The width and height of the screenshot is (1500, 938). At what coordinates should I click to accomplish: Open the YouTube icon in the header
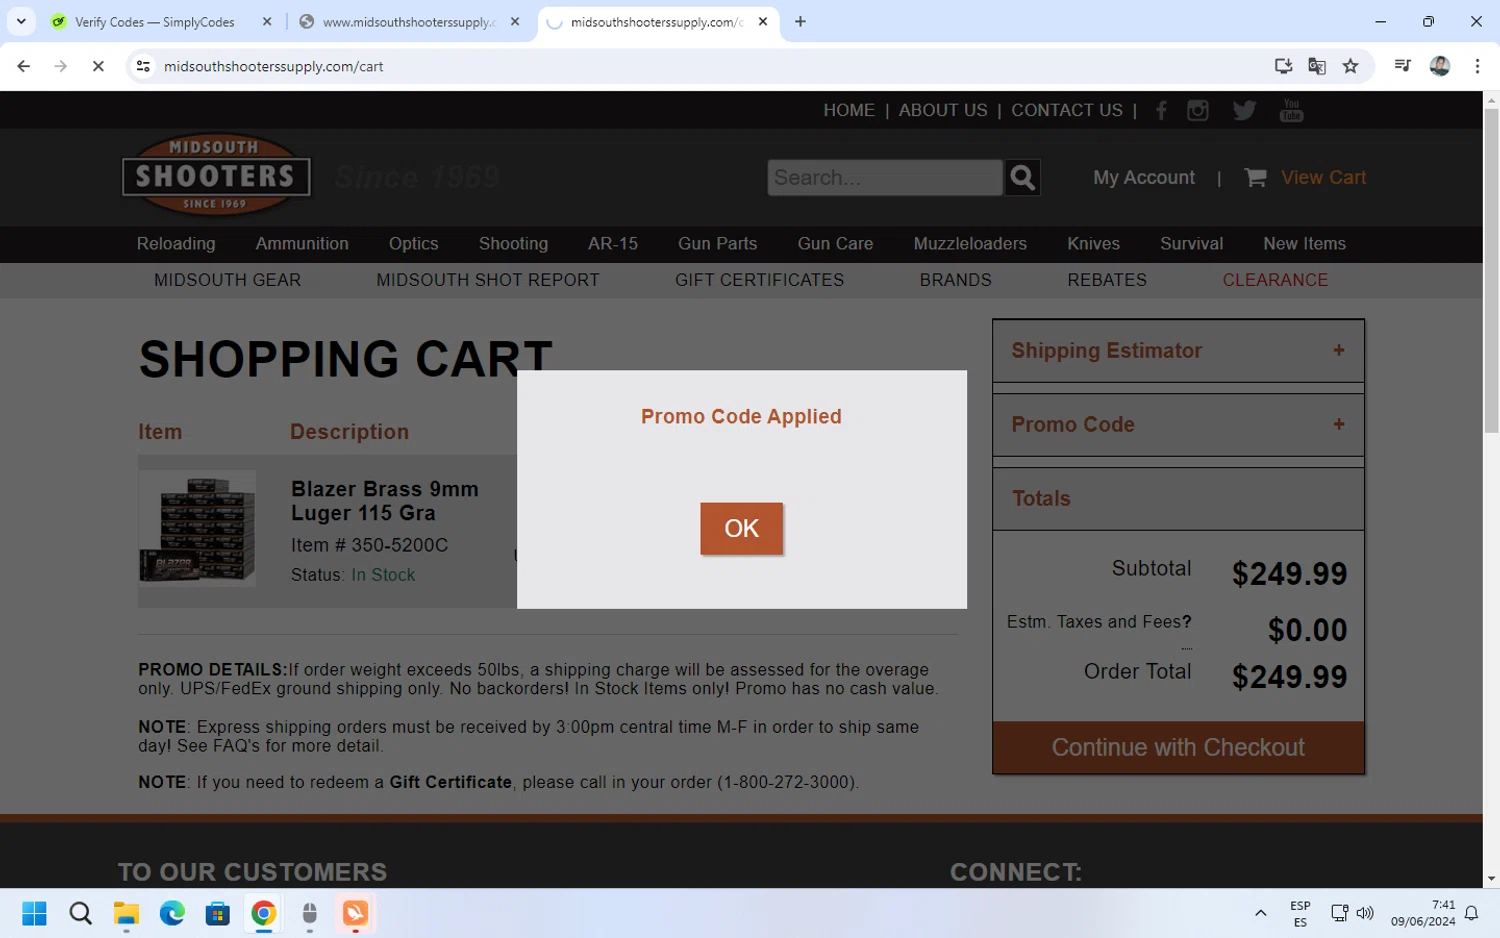[x=1291, y=110]
